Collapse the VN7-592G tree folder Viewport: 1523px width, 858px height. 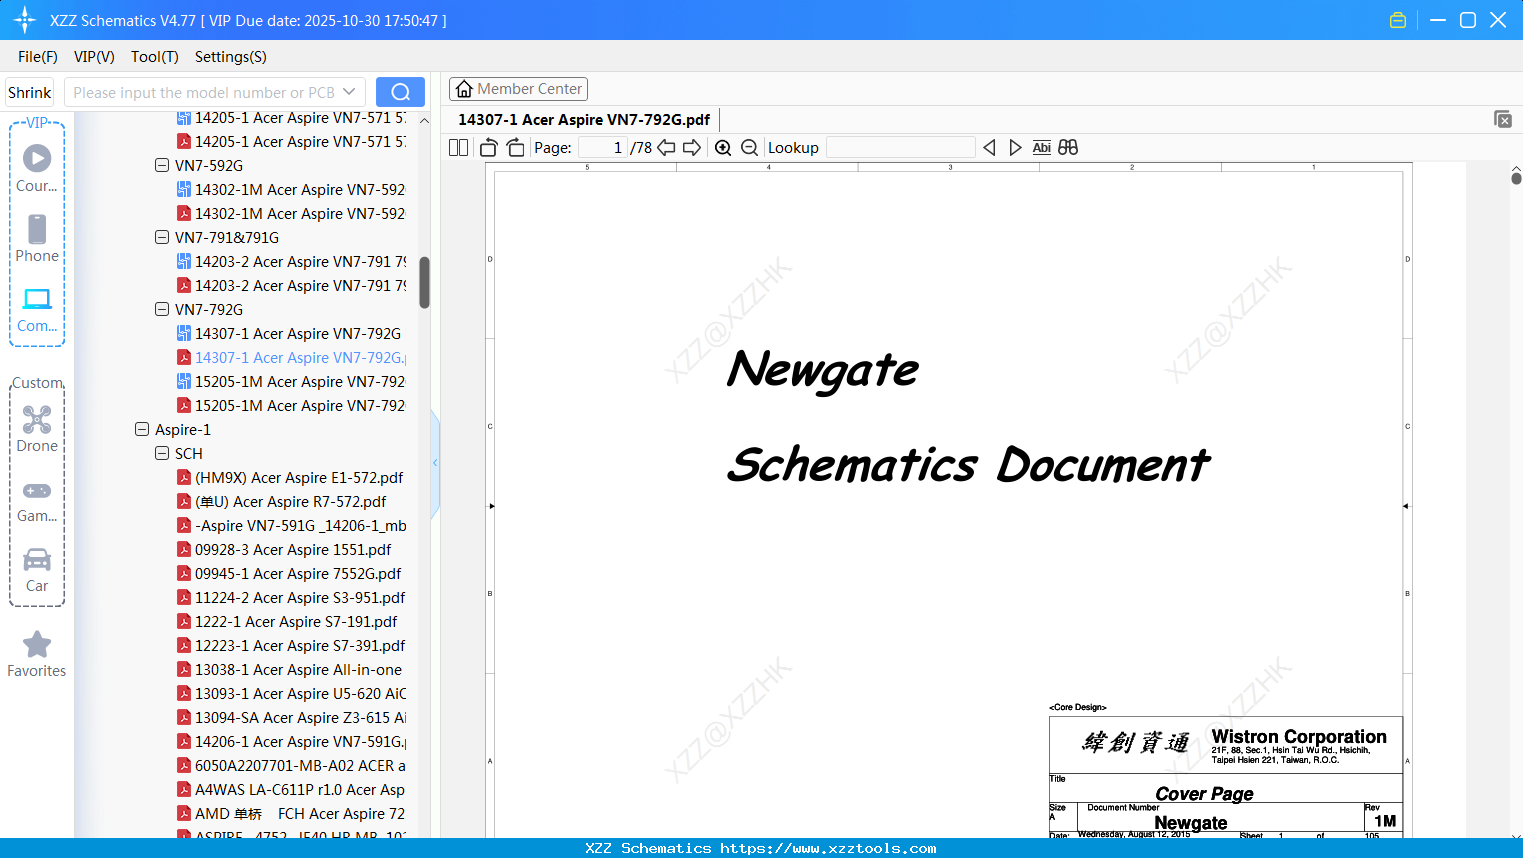click(162, 165)
